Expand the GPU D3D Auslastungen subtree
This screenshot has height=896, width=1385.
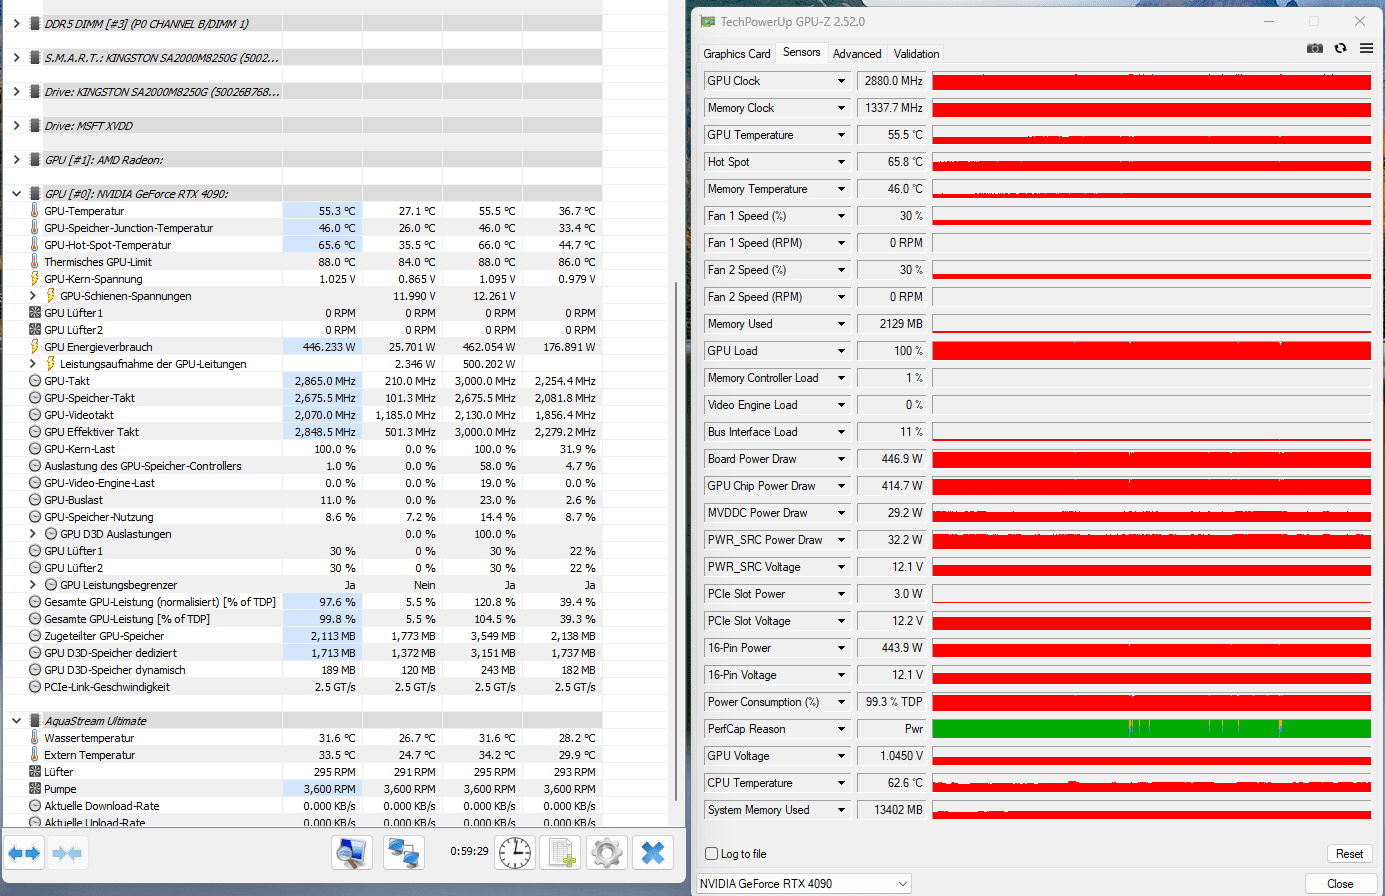click(x=32, y=534)
